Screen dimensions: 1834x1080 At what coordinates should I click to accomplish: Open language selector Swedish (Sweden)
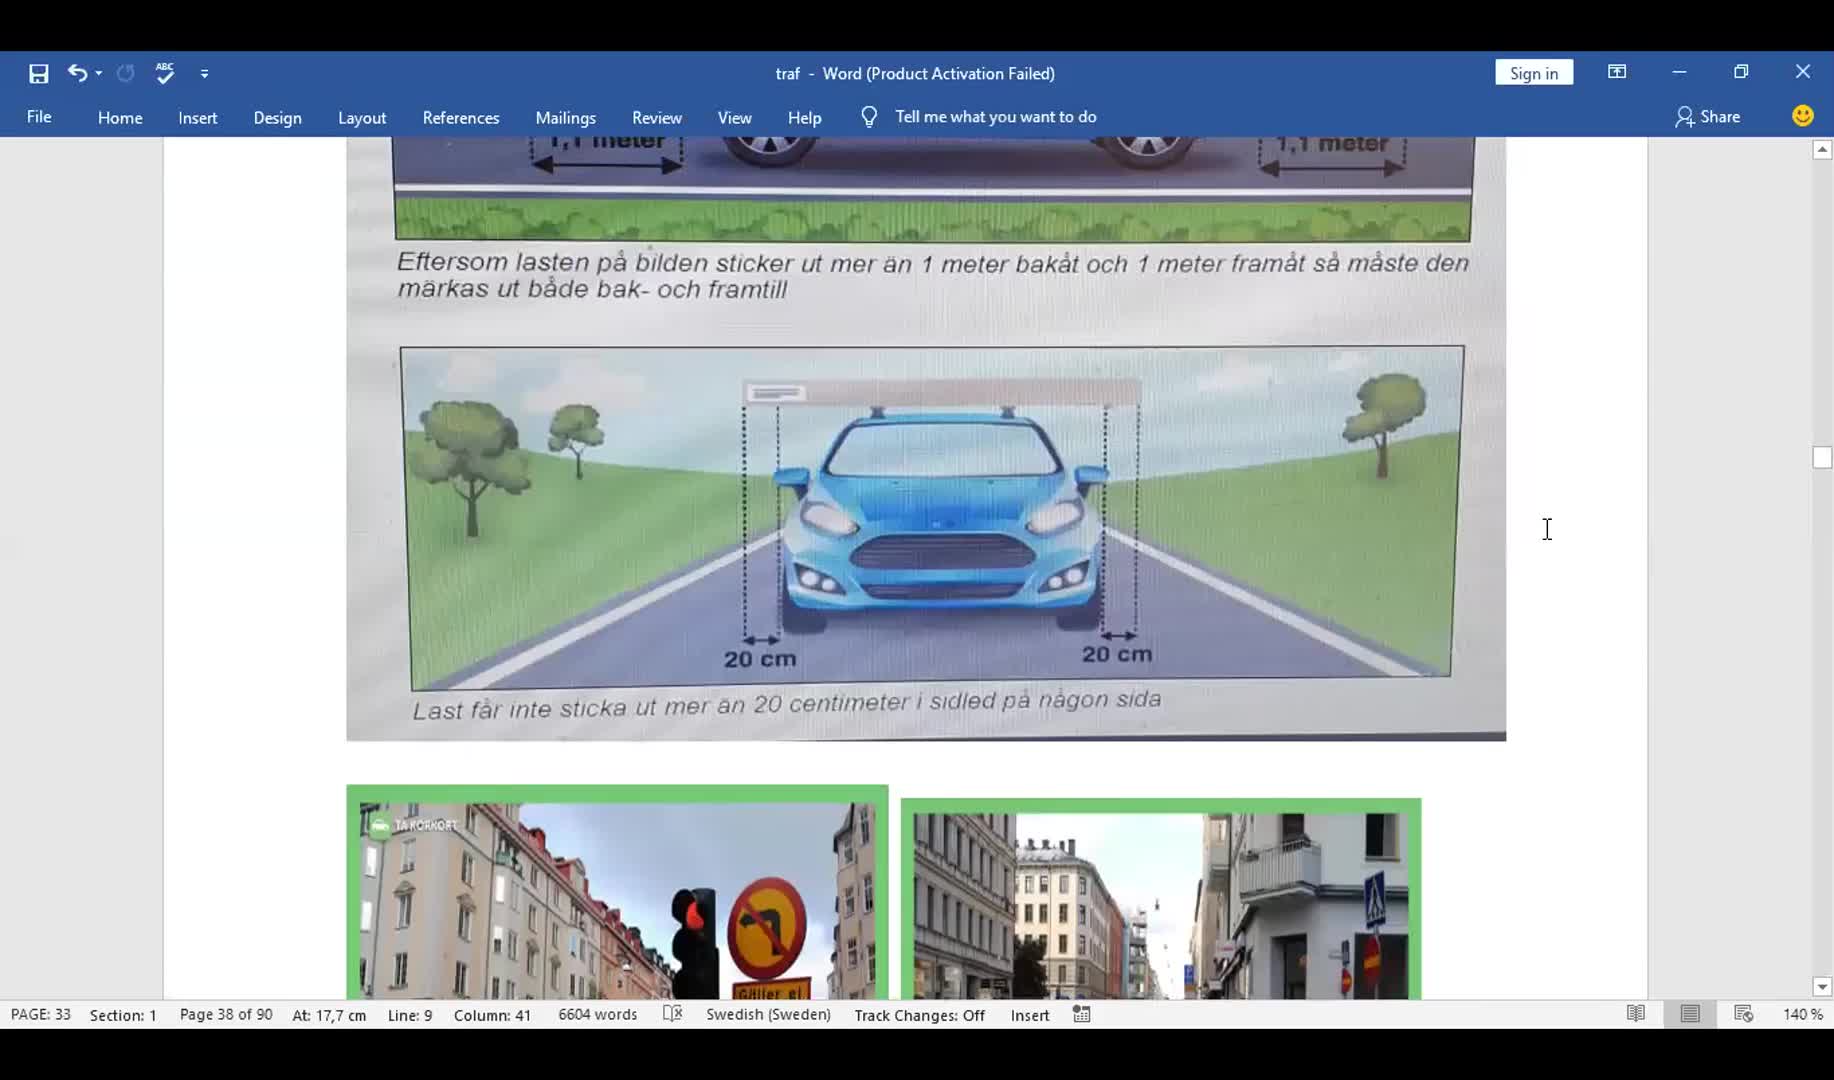(x=768, y=1014)
